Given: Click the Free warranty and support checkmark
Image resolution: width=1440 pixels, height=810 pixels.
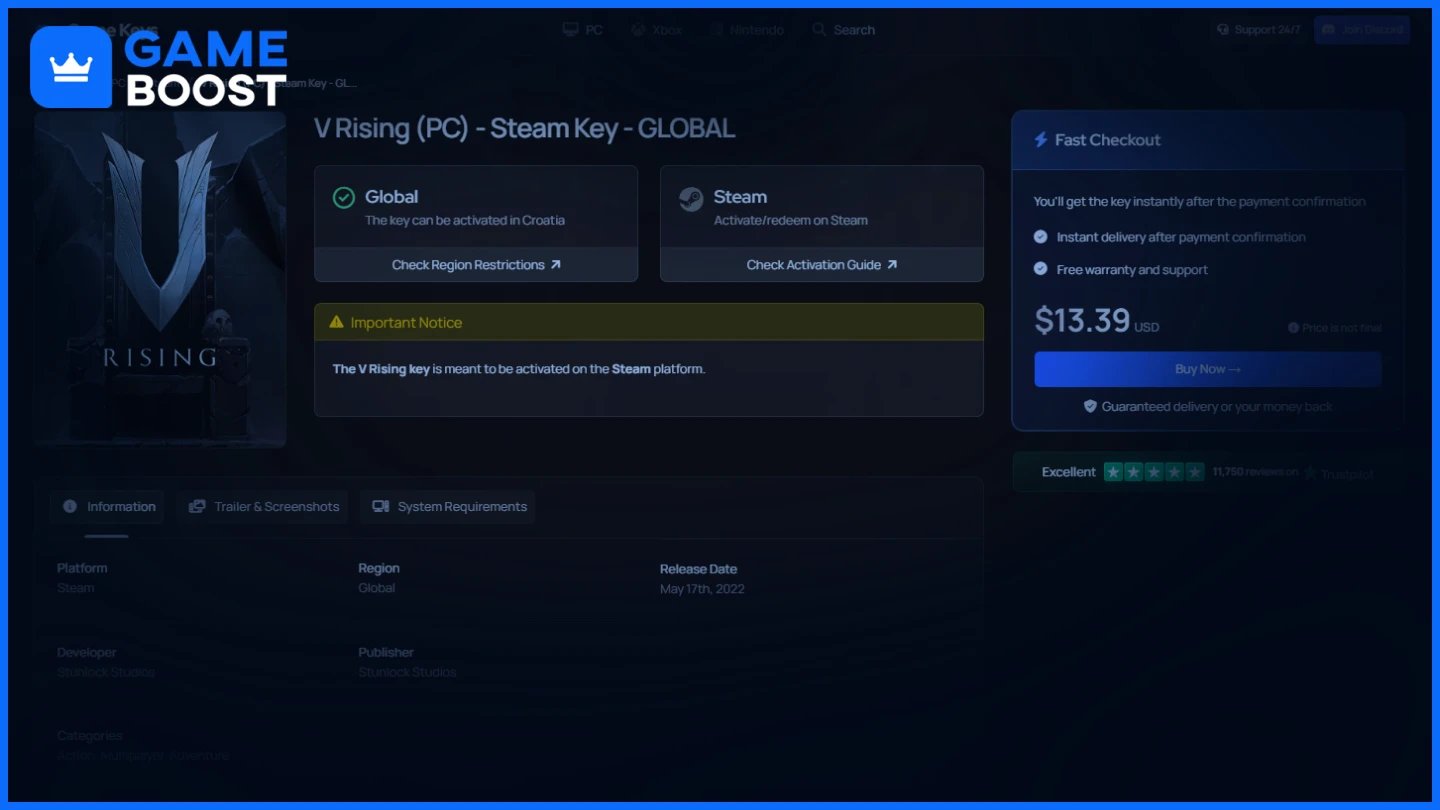Looking at the screenshot, I should (1040, 269).
